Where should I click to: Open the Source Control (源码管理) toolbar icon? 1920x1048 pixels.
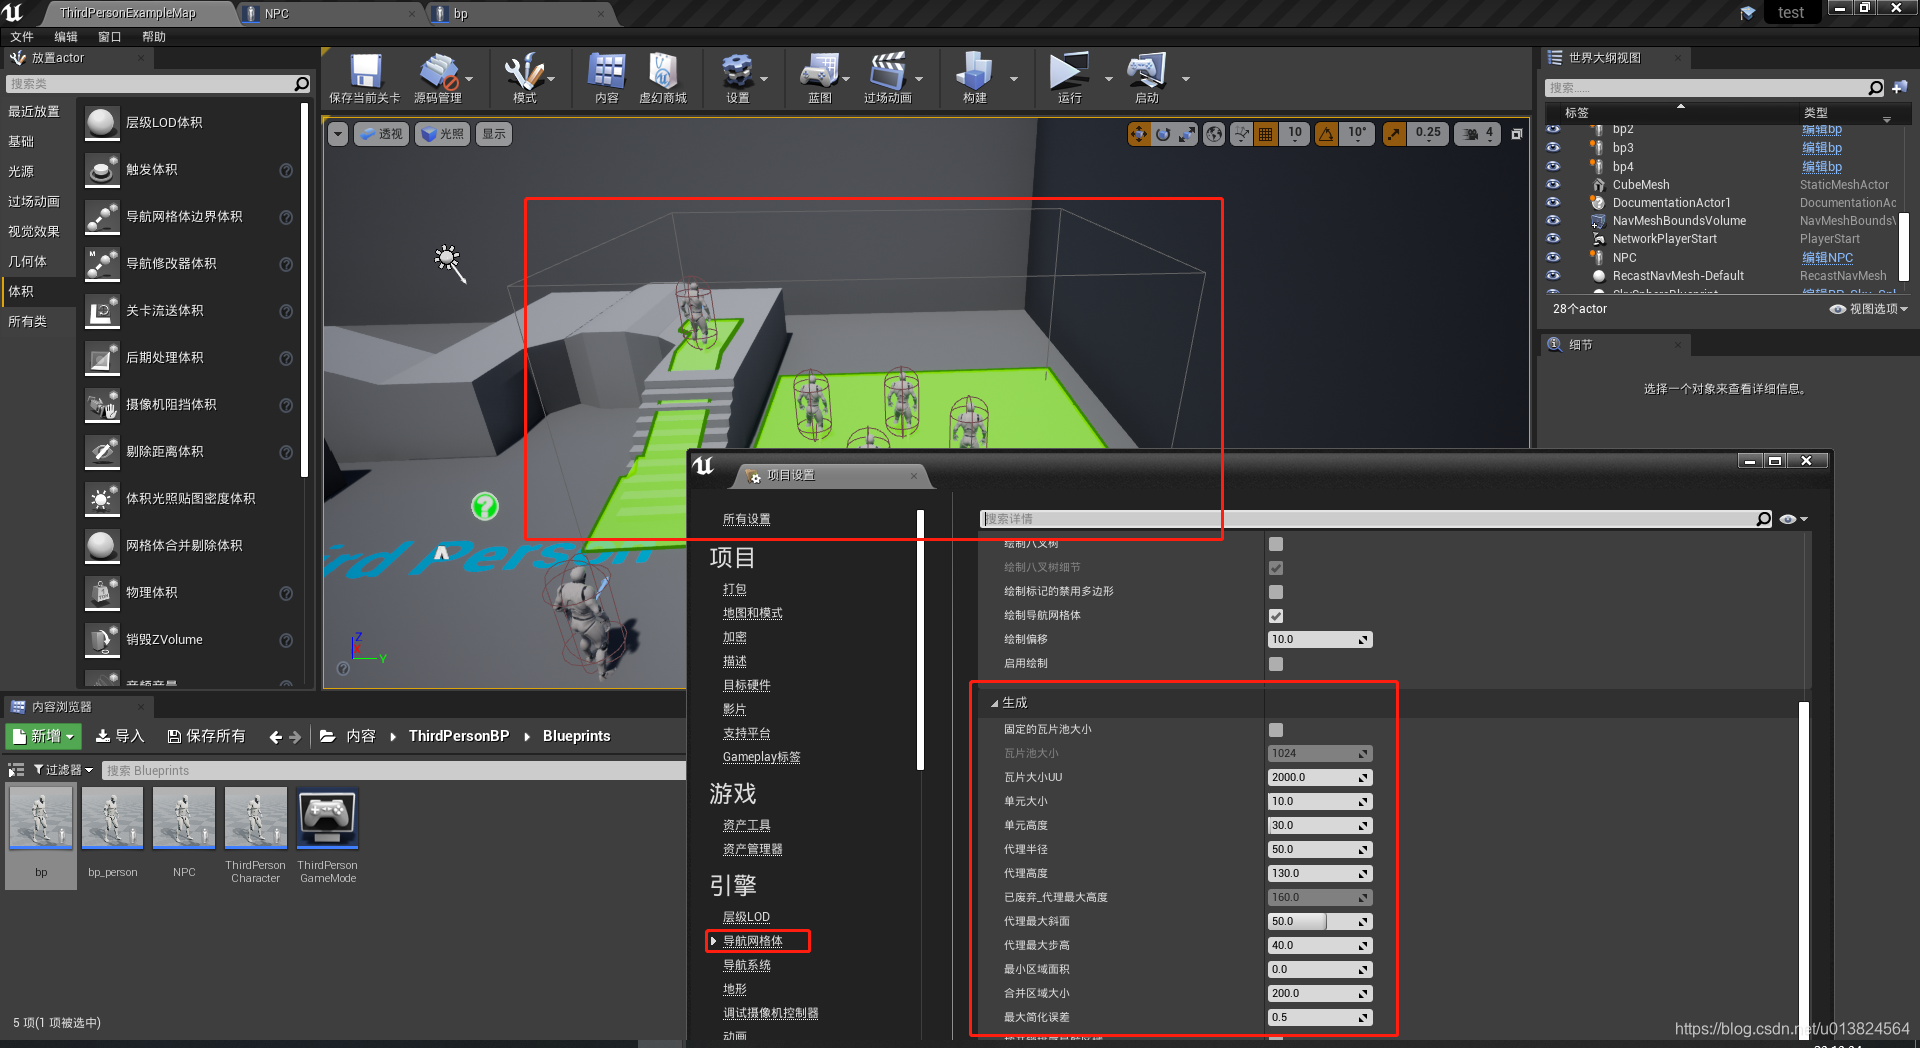tap(438, 71)
